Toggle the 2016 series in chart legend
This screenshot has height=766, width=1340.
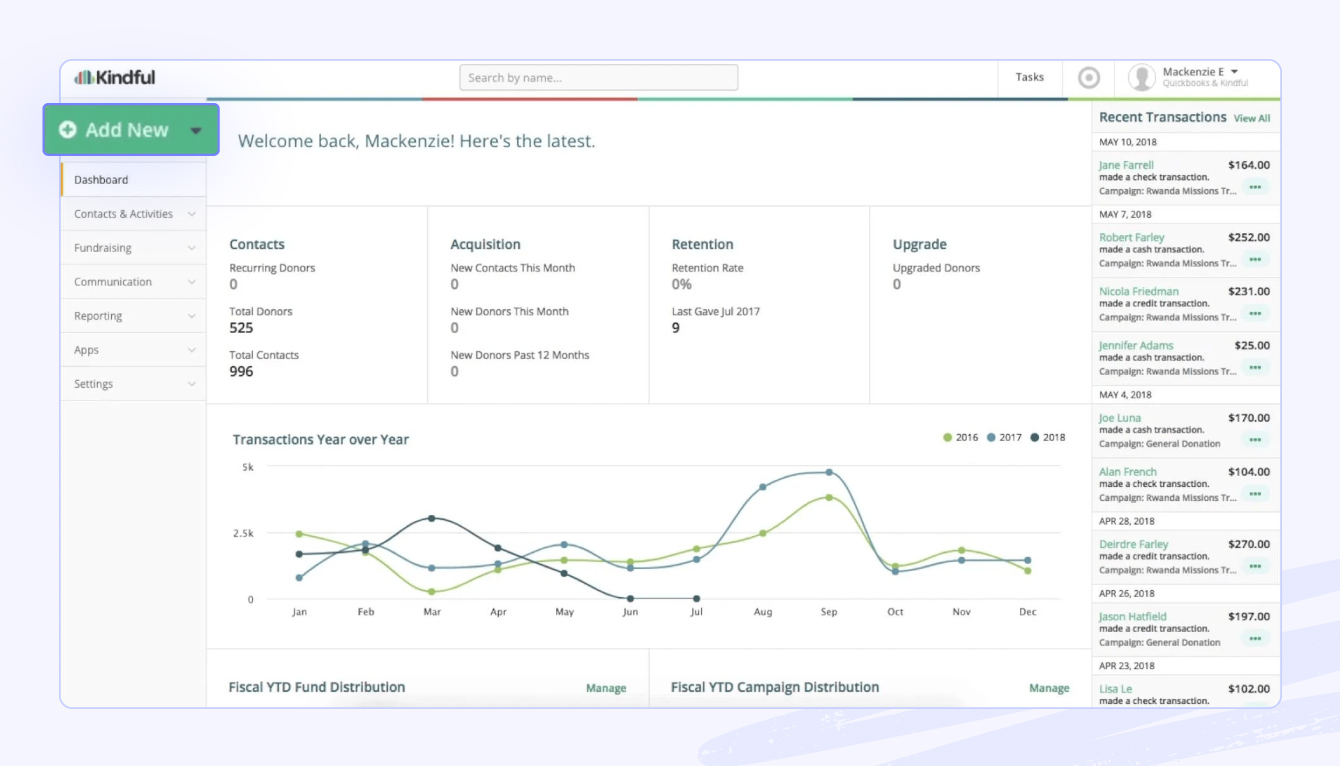(961, 437)
